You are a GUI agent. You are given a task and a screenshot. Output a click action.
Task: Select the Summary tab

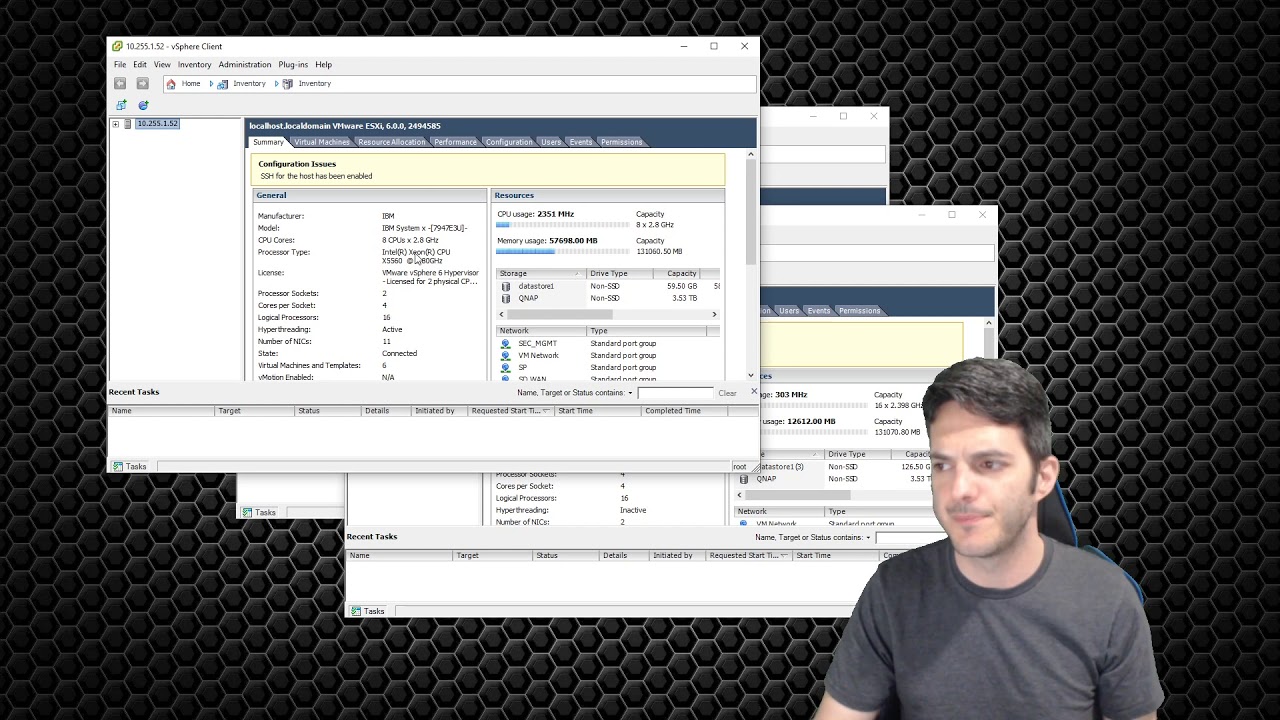click(x=268, y=142)
